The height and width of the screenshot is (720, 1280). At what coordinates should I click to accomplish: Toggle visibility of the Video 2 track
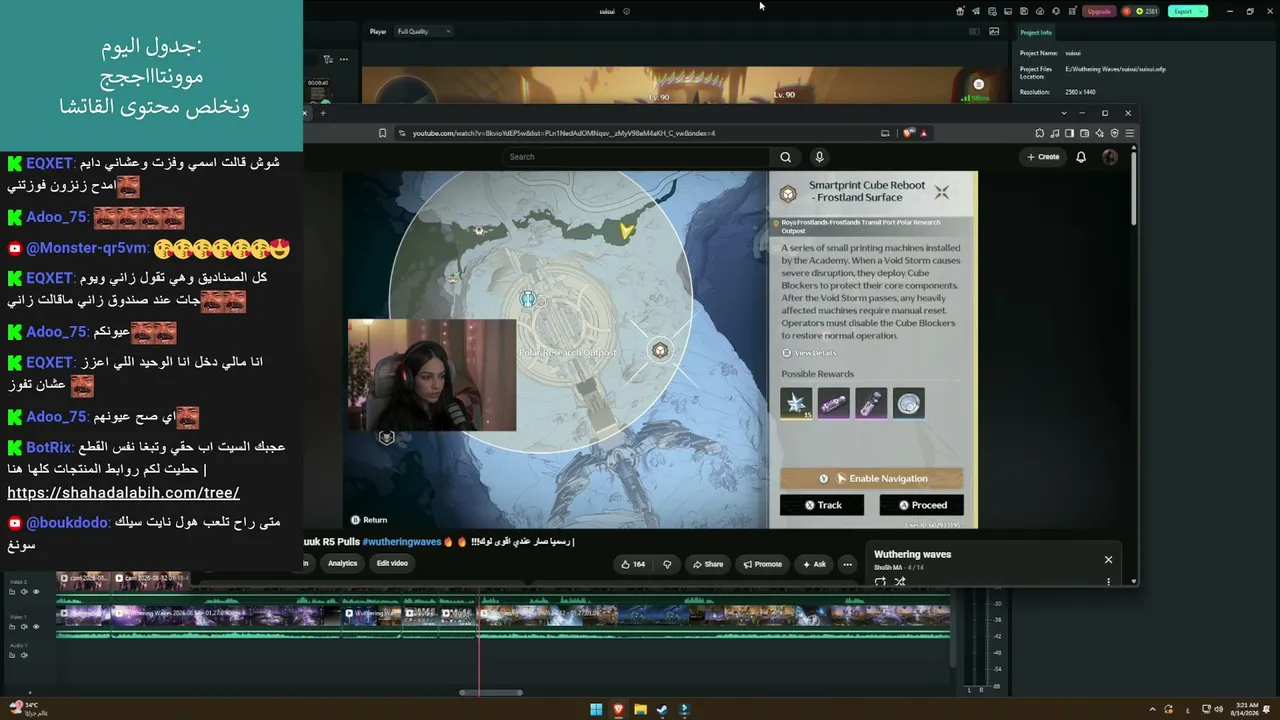36,592
